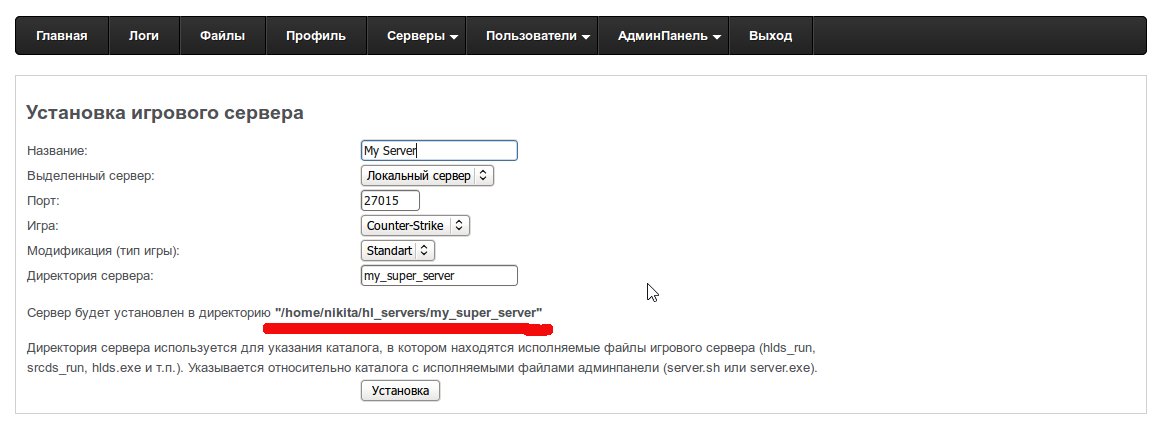The height and width of the screenshot is (438, 1166).
Task: Open the АдминПанель dropdown menu
Action: pos(669,36)
